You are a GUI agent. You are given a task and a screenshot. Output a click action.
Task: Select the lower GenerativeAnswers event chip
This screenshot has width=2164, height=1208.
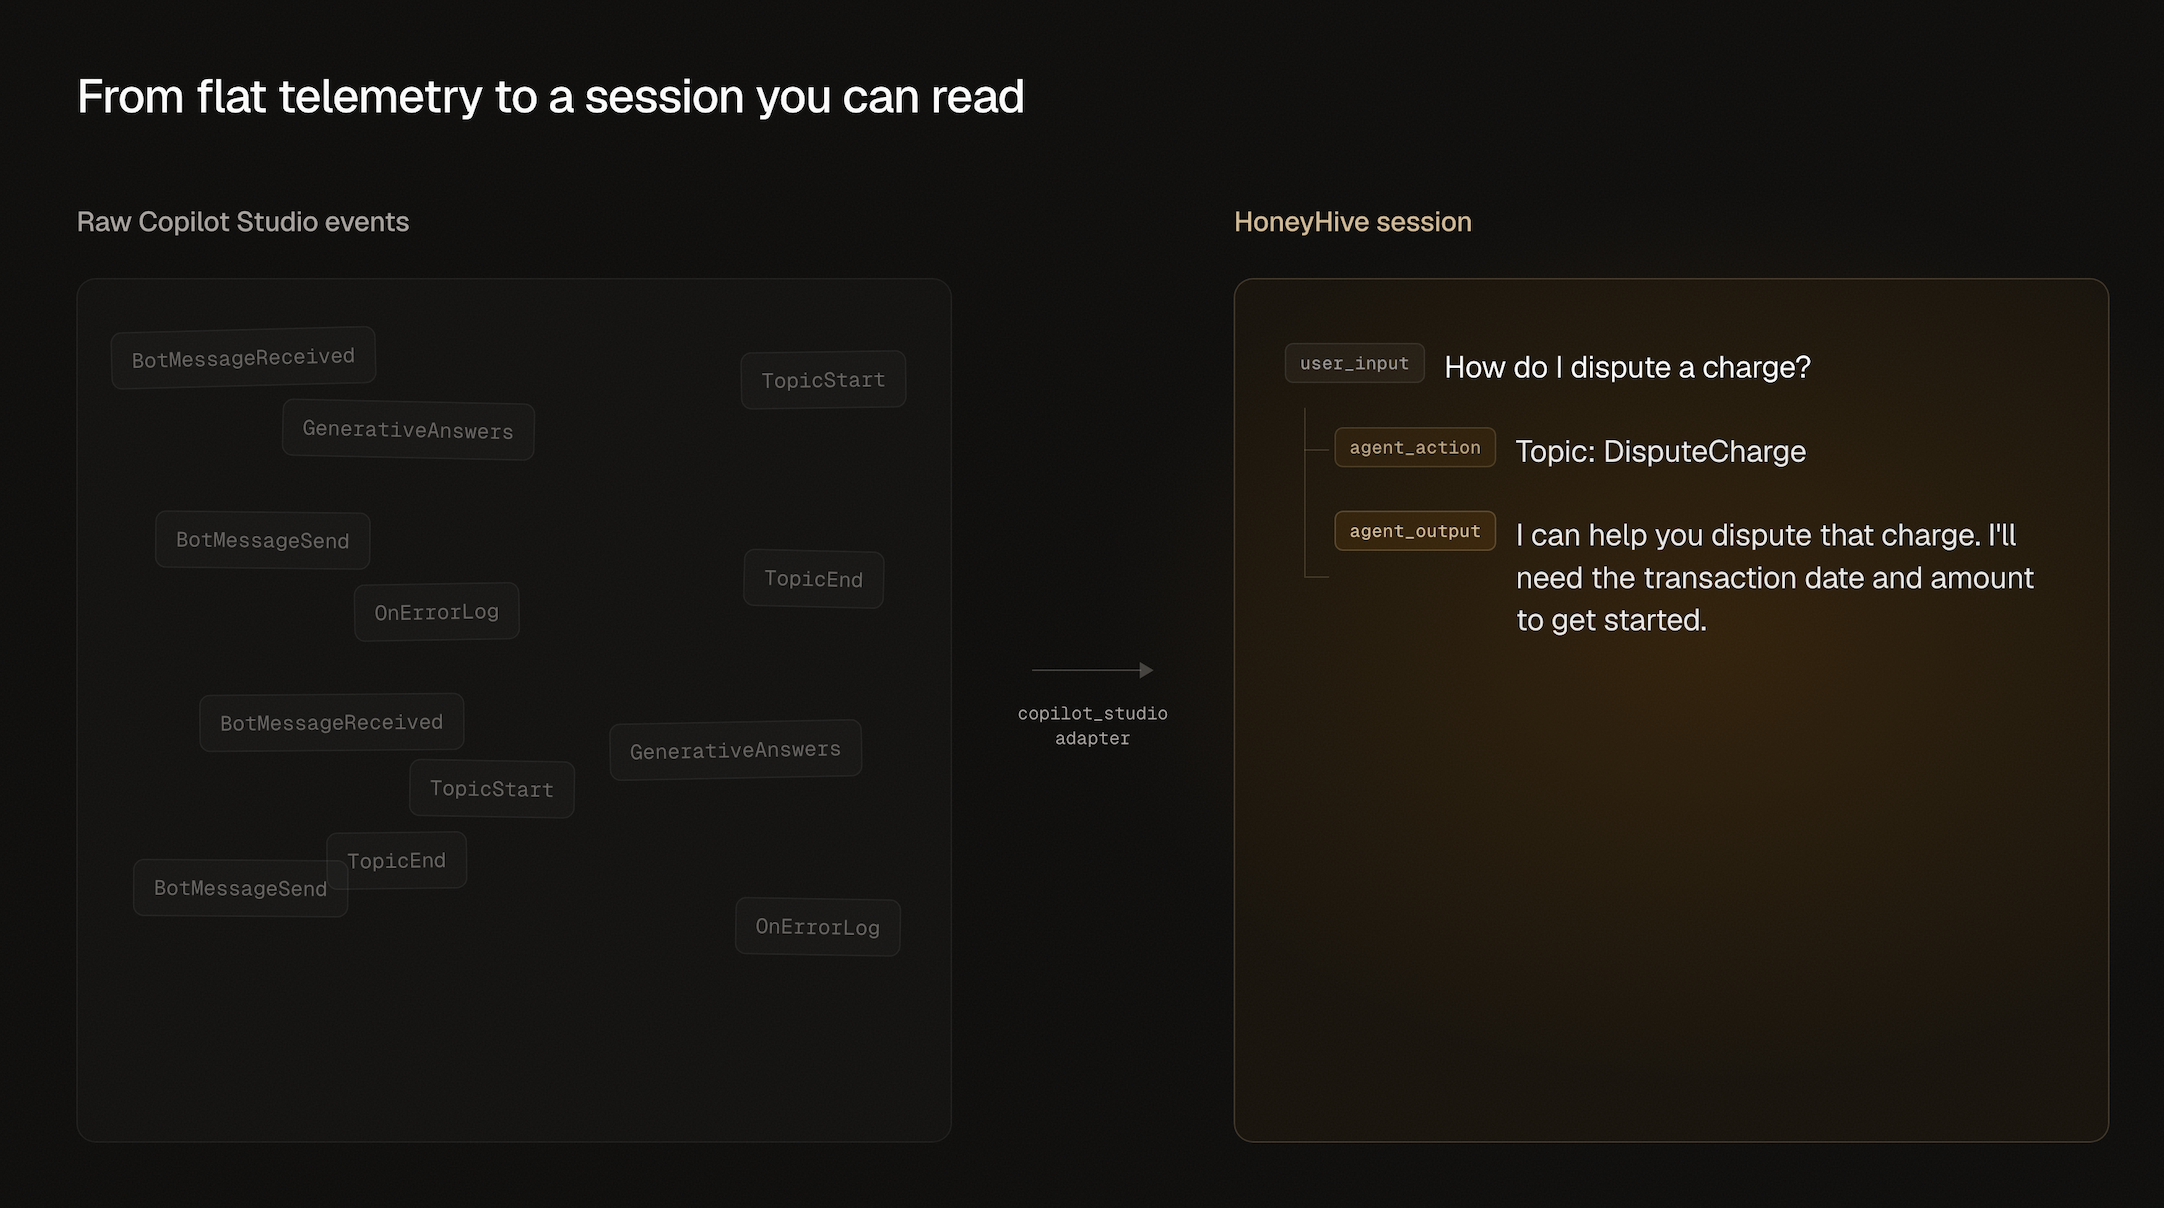[x=736, y=750]
